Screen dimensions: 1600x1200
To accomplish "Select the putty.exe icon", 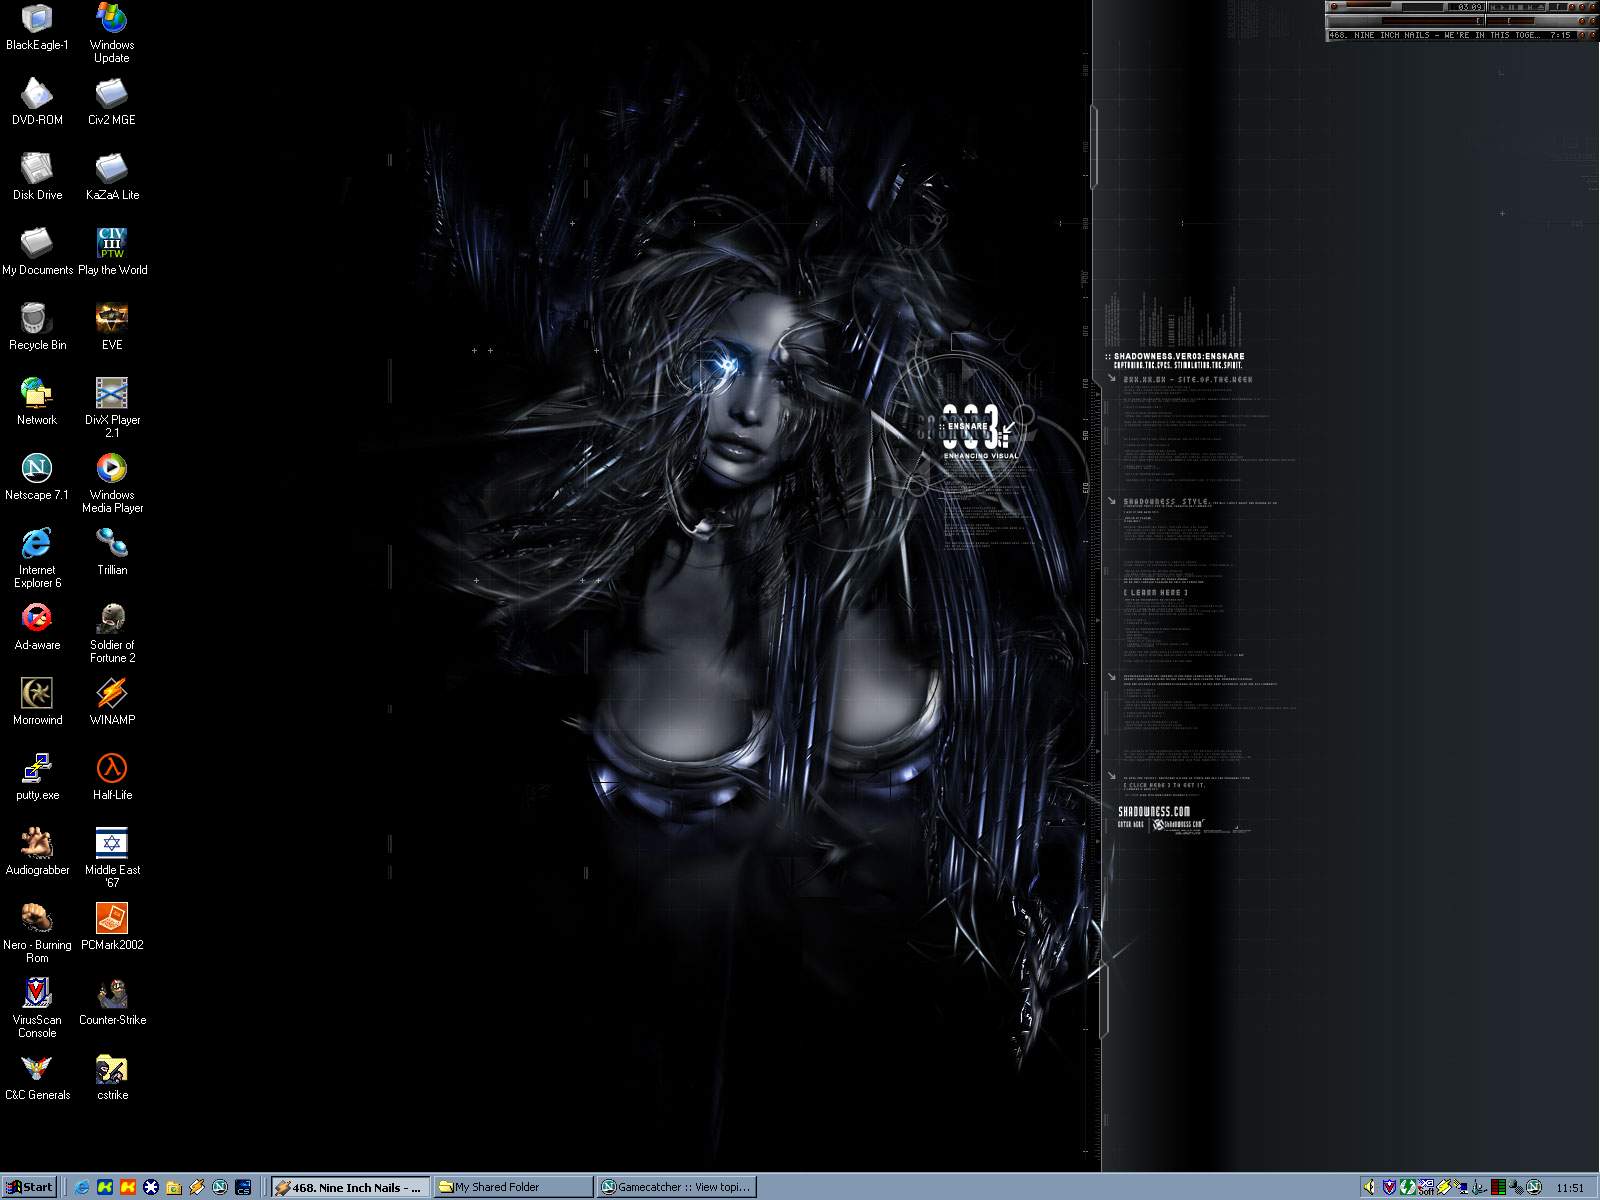I will [x=37, y=777].
